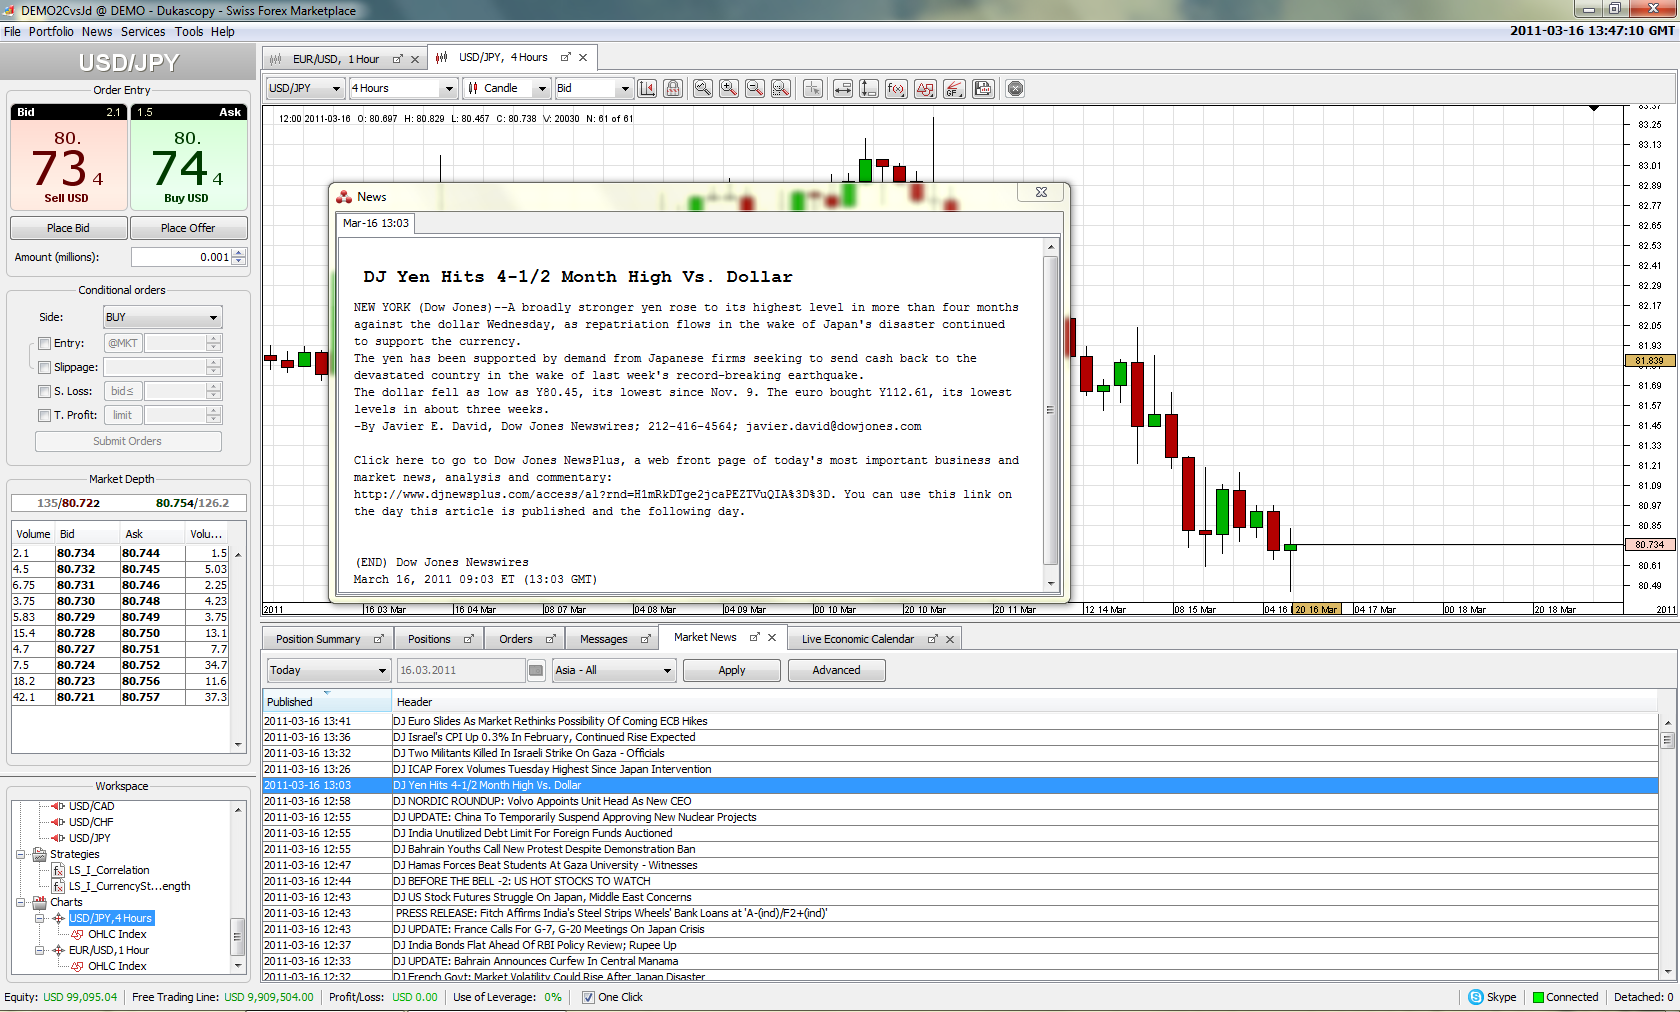Screen dimensions: 1680x1012
Task: Click the save chart image icon
Action: click(983, 88)
